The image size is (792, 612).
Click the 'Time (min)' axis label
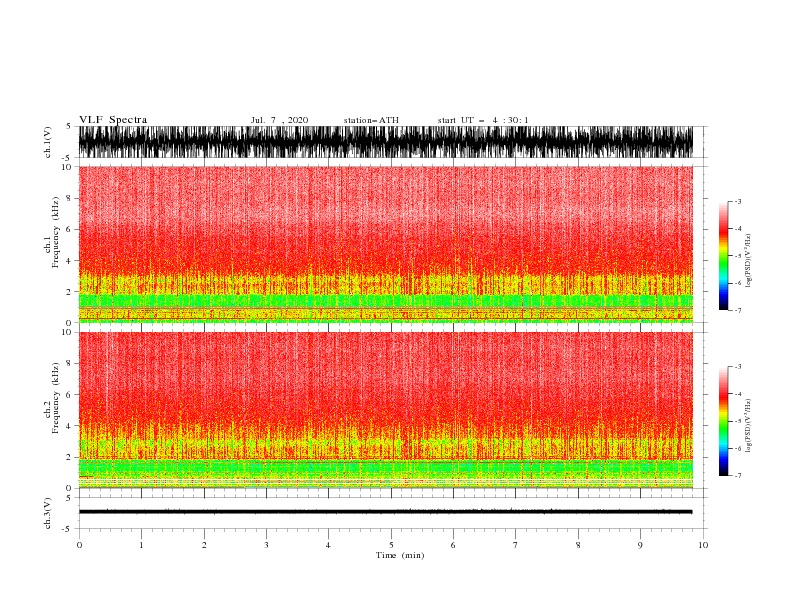[x=400, y=555]
